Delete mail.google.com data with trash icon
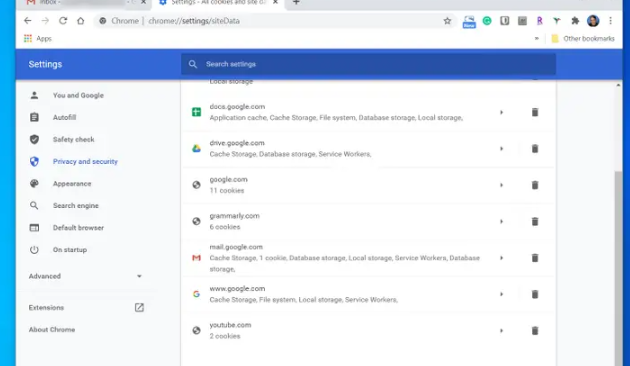The height and width of the screenshot is (366, 630). pyautogui.click(x=535, y=258)
